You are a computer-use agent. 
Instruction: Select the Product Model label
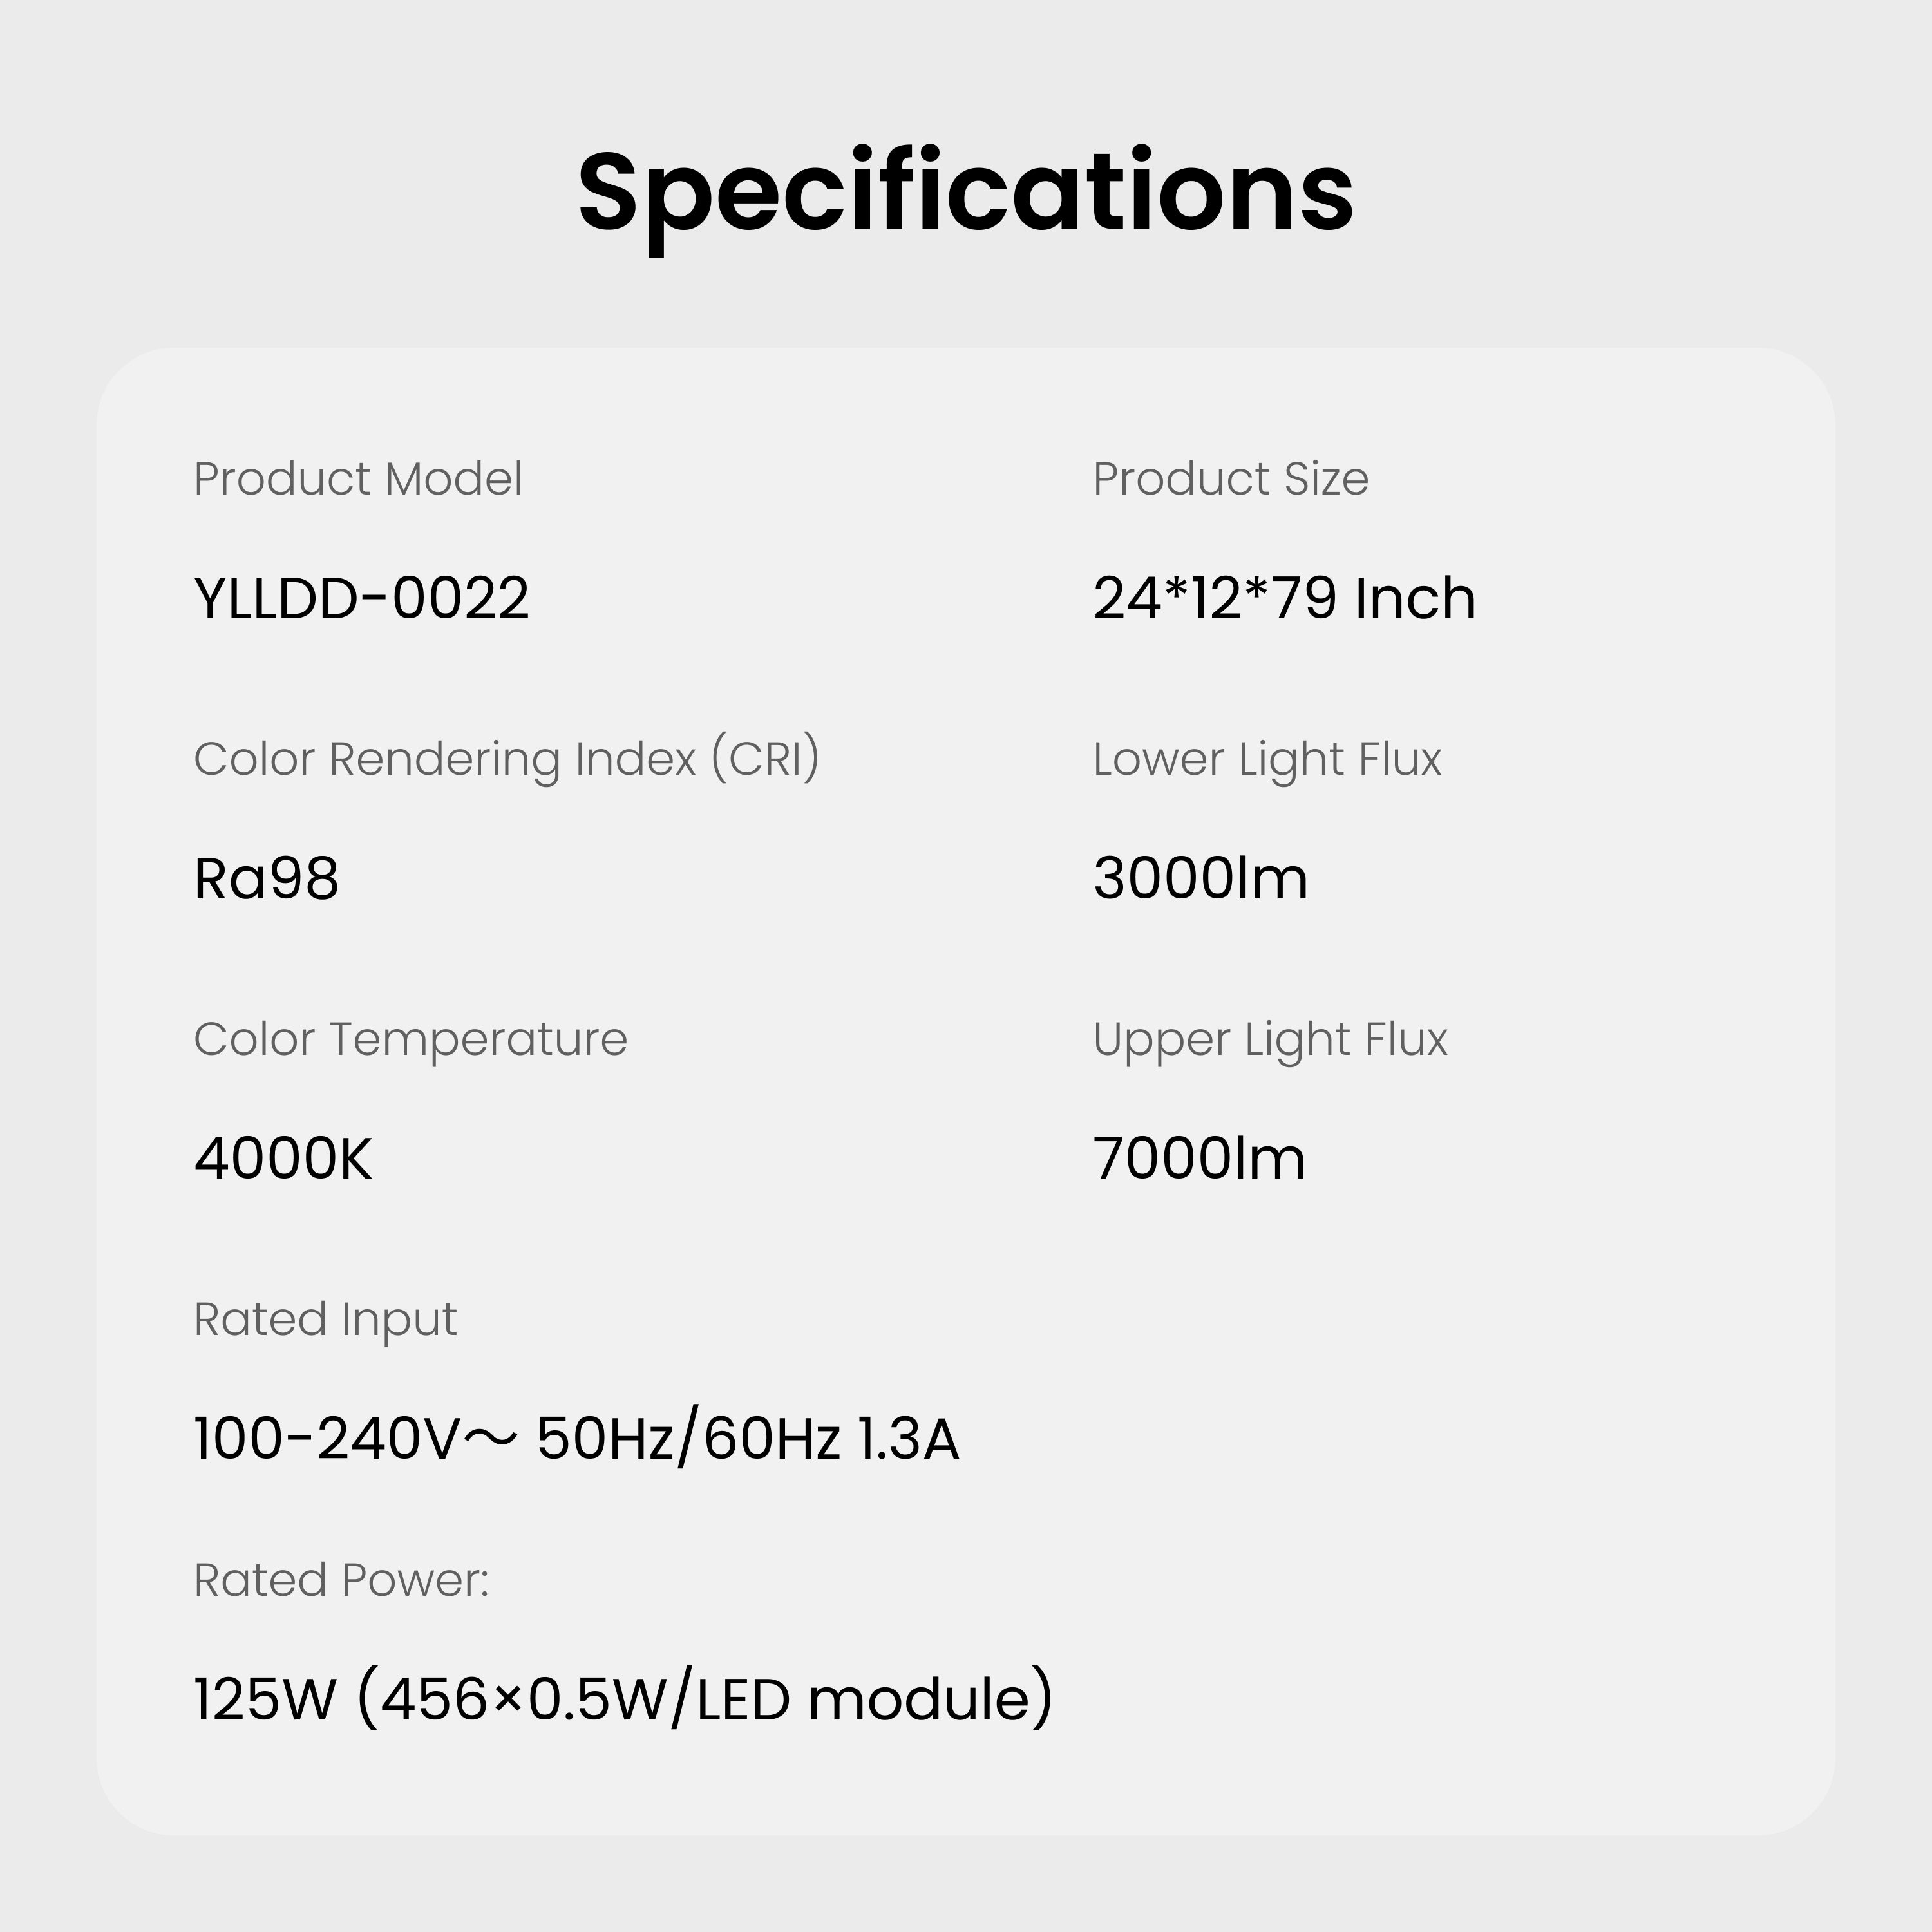coord(358,479)
